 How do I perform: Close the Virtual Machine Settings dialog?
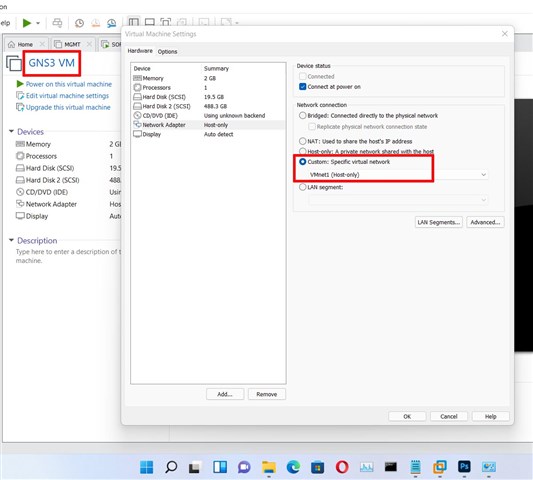tap(504, 34)
